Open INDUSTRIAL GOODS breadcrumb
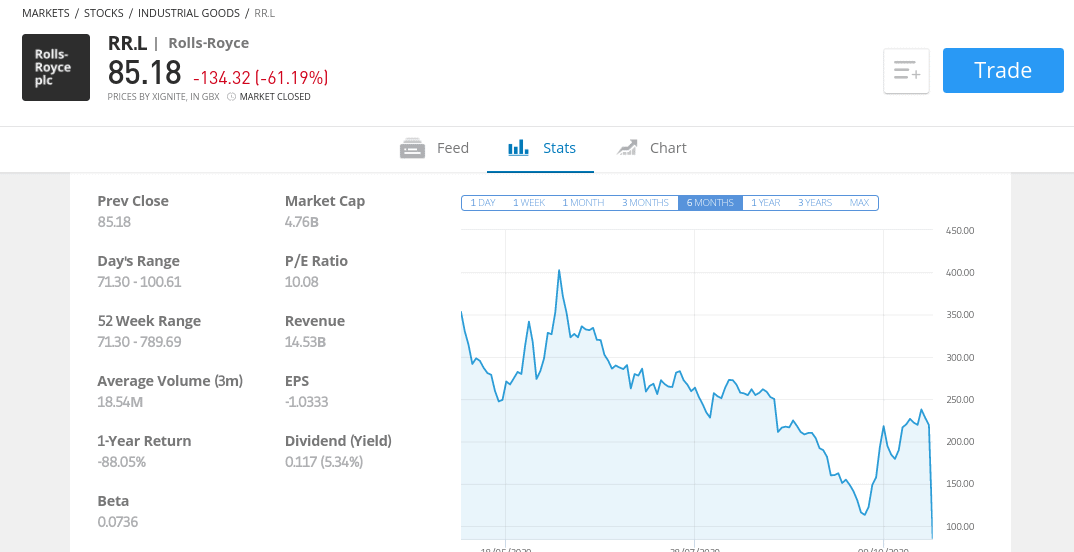Image resolution: width=1074 pixels, height=552 pixels. tap(189, 13)
